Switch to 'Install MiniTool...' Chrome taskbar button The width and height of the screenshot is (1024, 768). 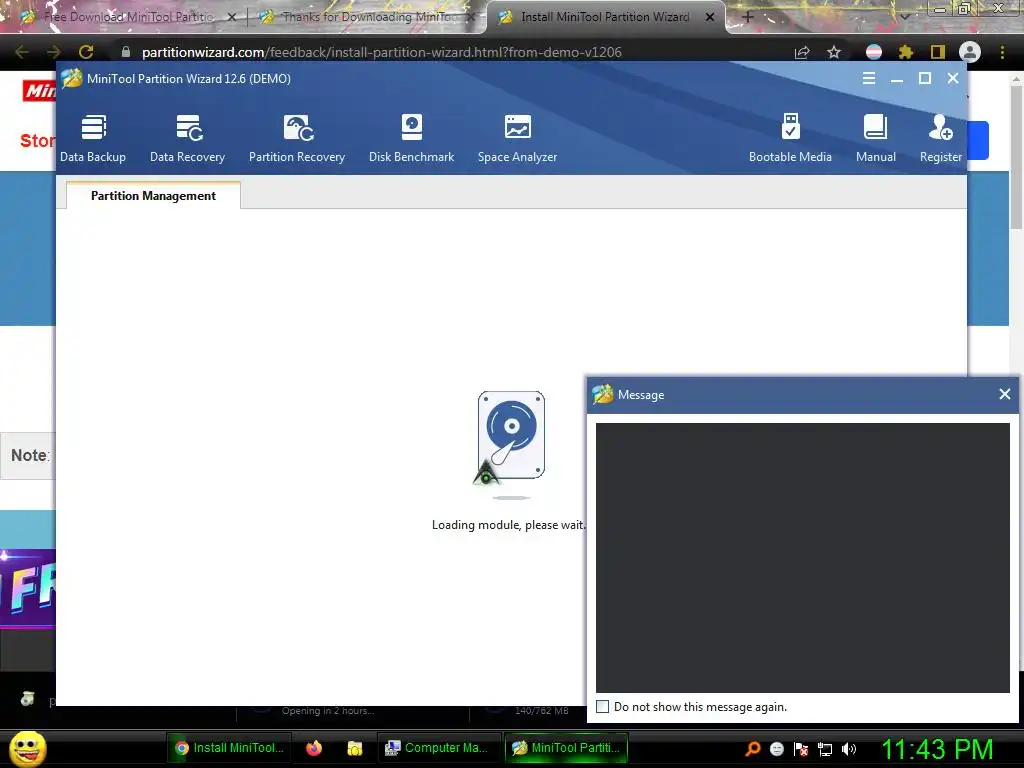[x=229, y=748]
